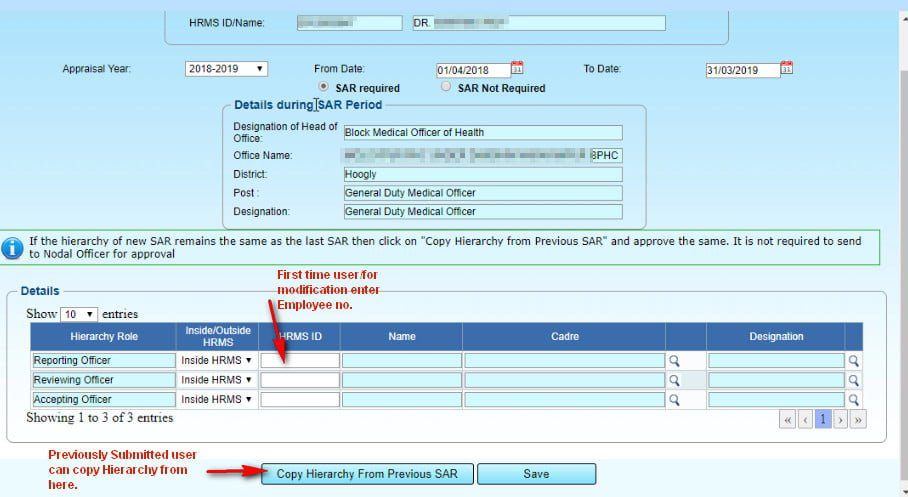Screen dimensions: 908x497
Task: Click the Post field
Action: 483,193
